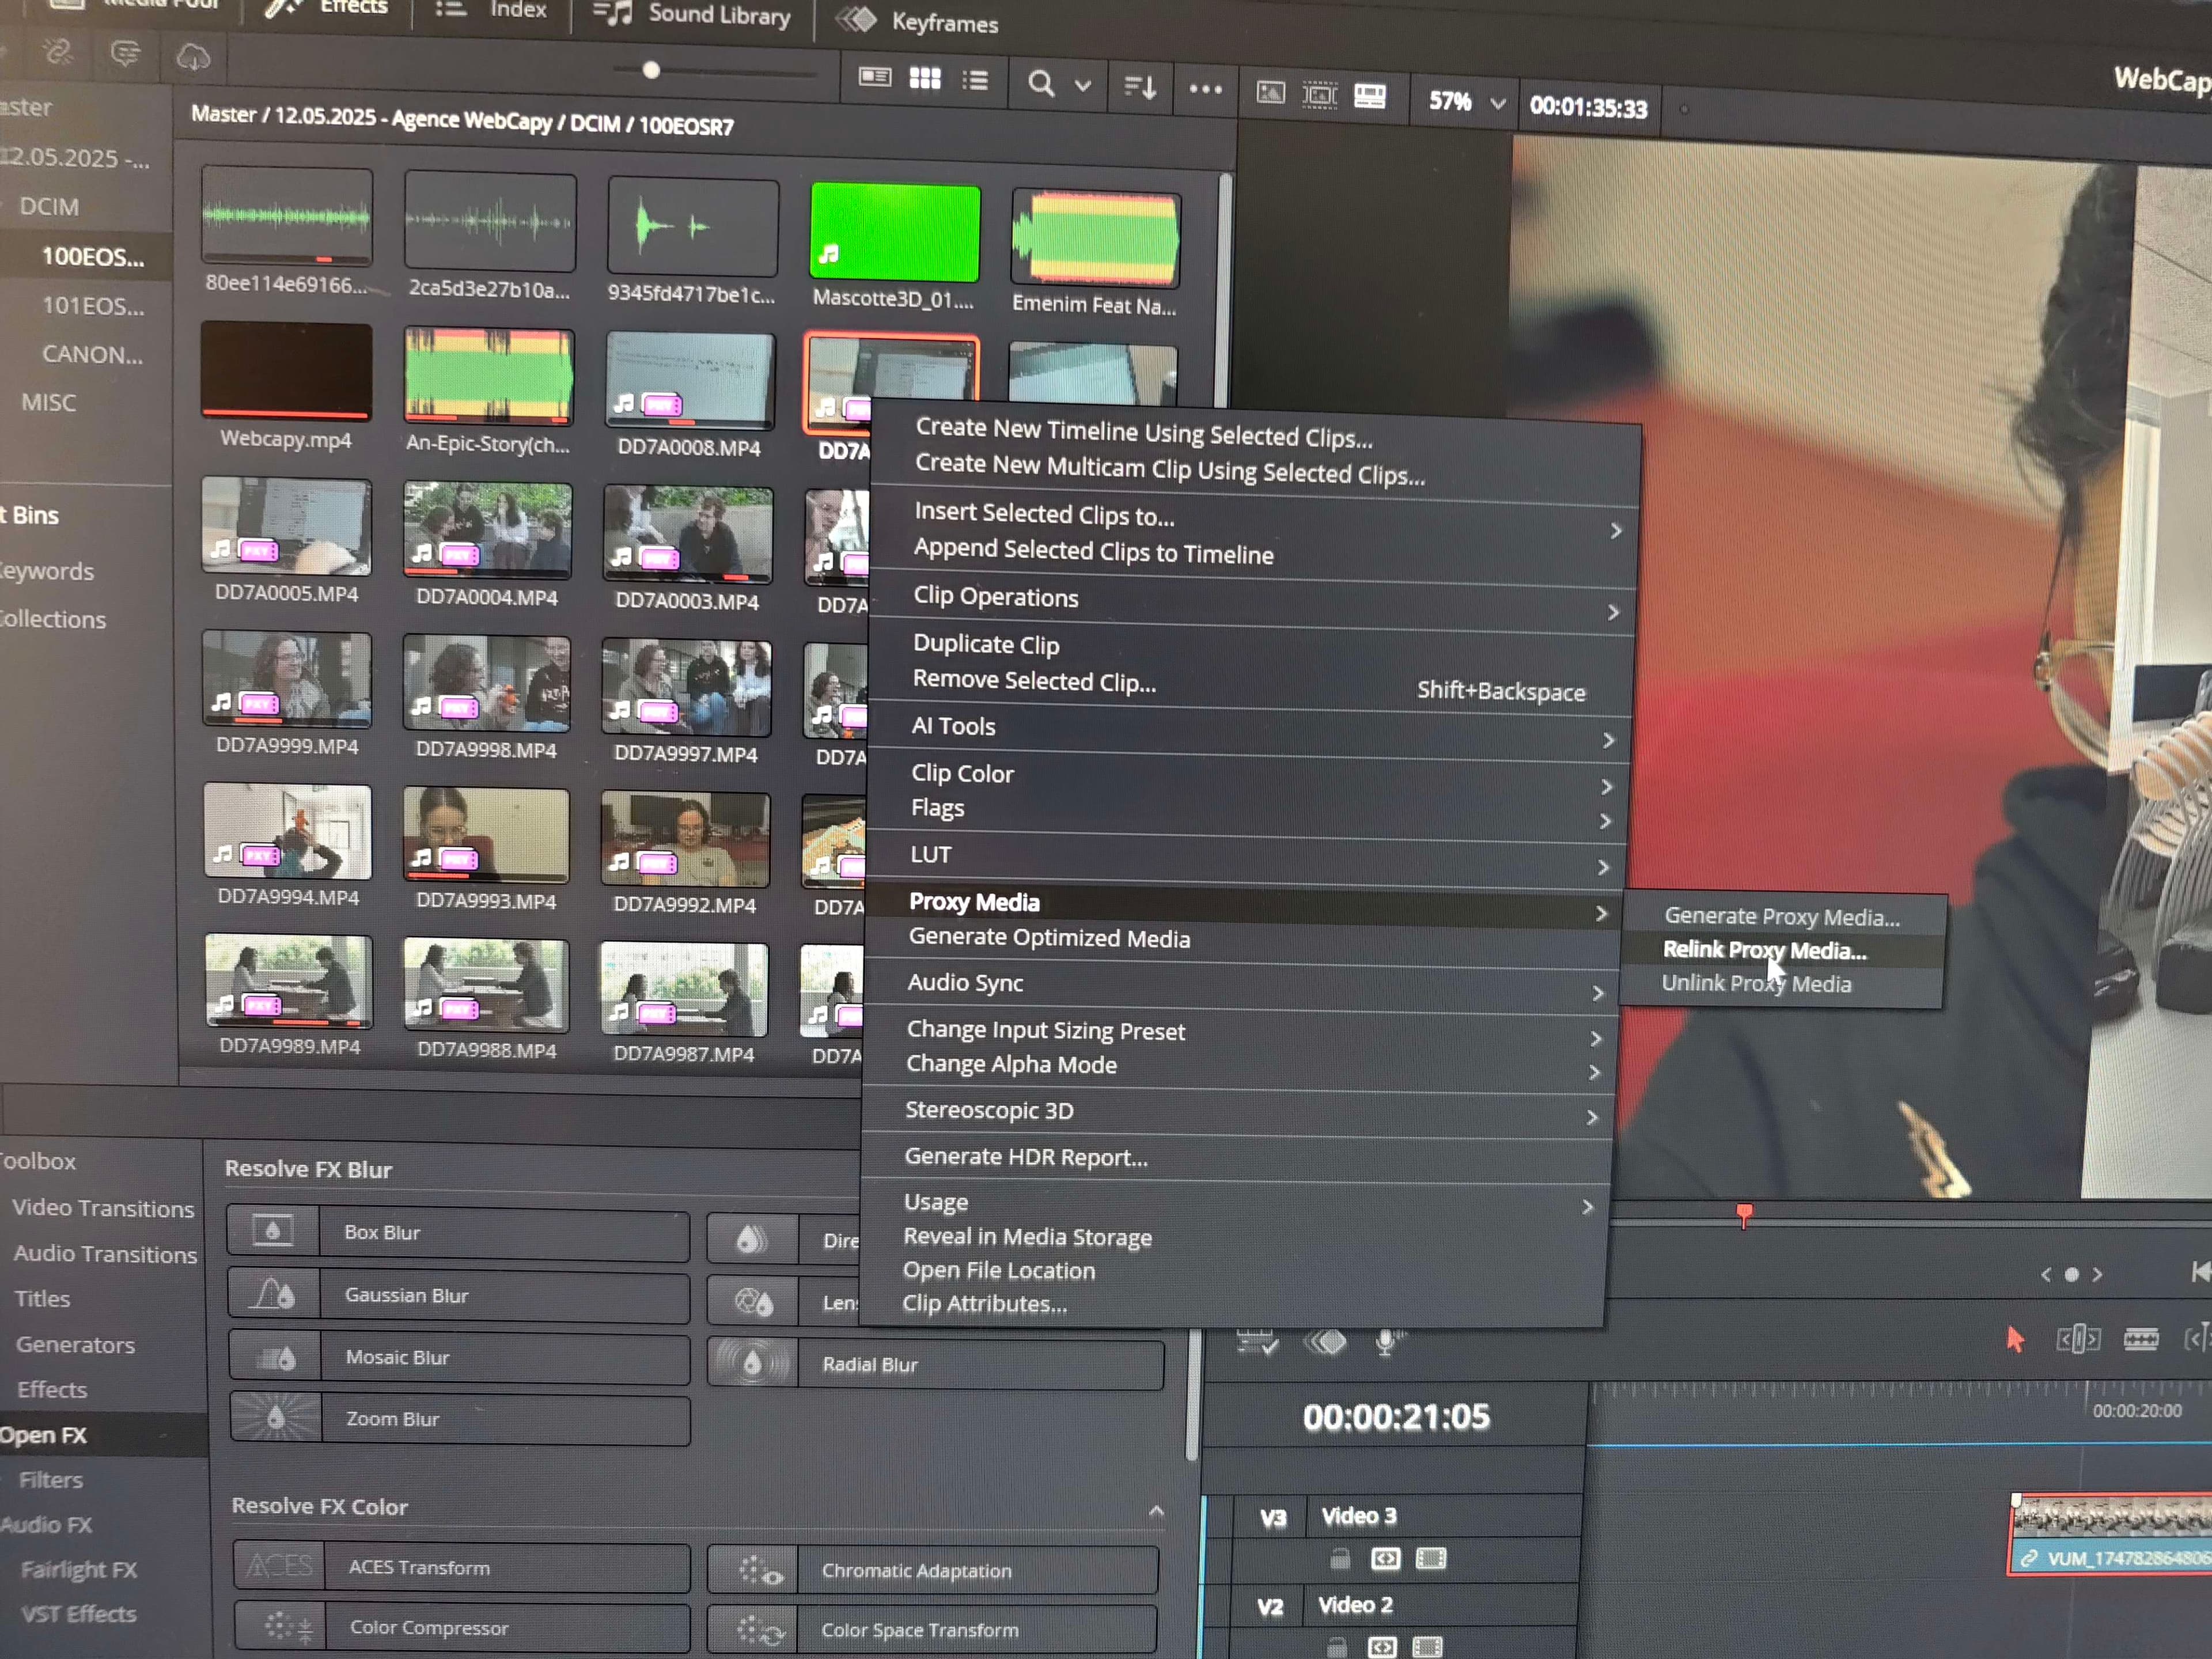This screenshot has height=1659, width=2212.
Task: Toggle auto select on the Video 2 track
Action: pos(1382,1646)
